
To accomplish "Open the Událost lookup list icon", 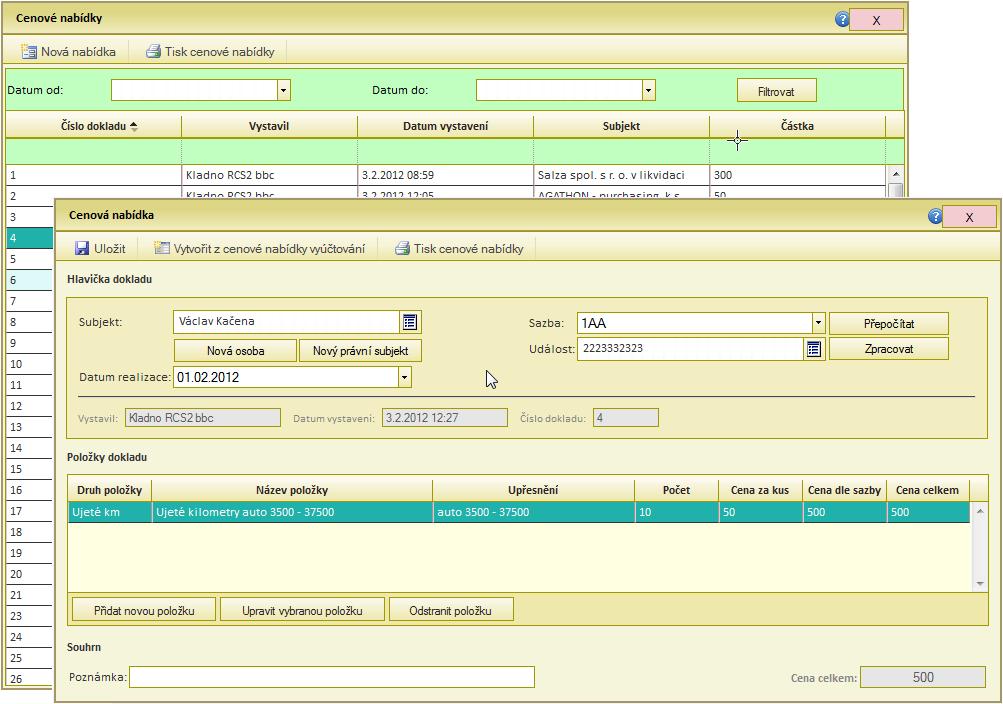I will tap(814, 348).
